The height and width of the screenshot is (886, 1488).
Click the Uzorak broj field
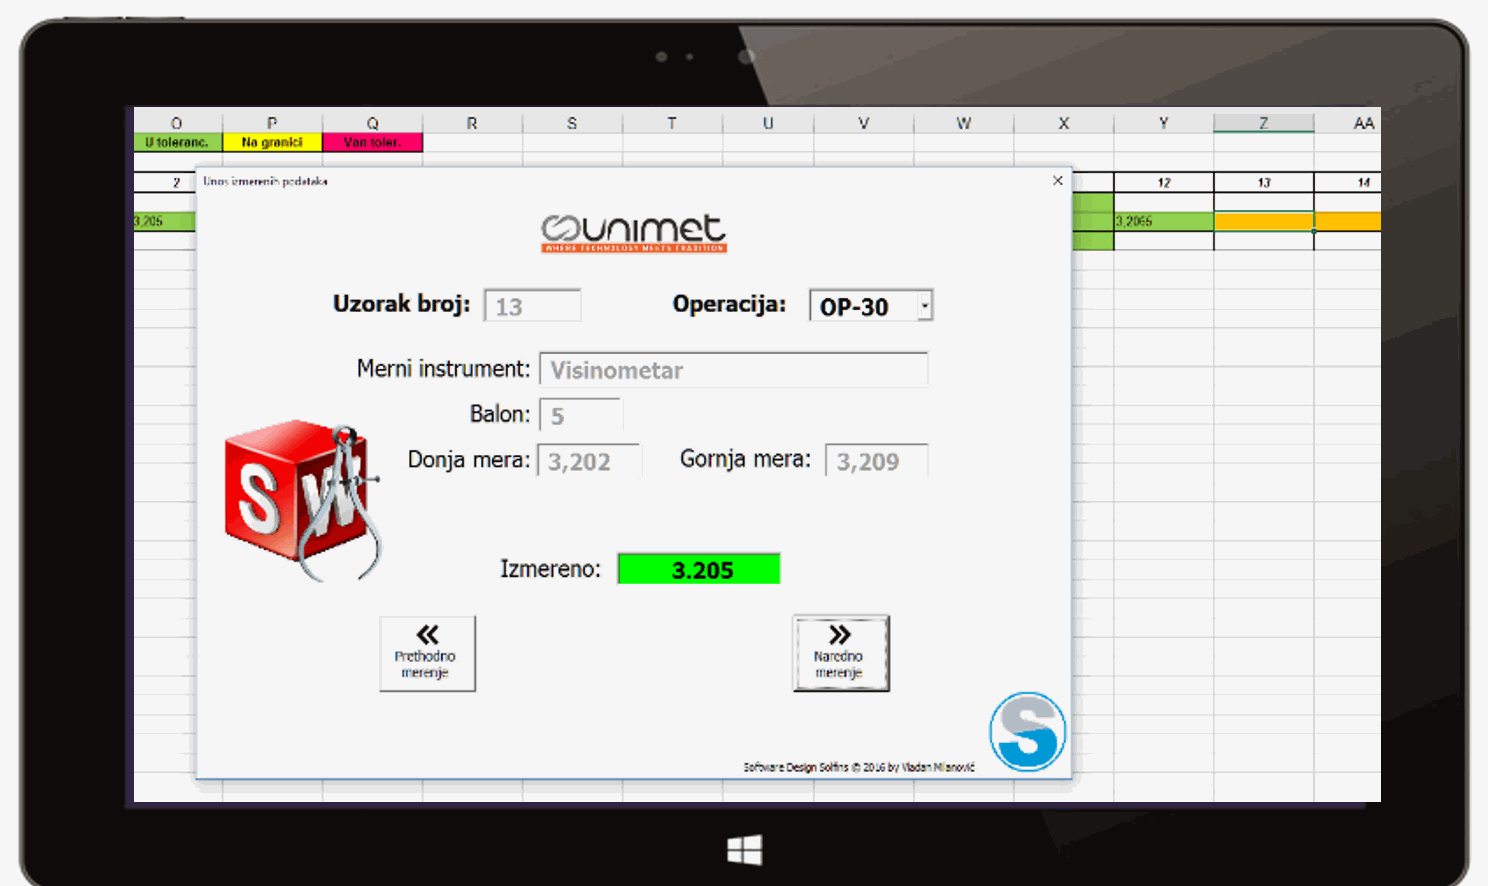532,306
